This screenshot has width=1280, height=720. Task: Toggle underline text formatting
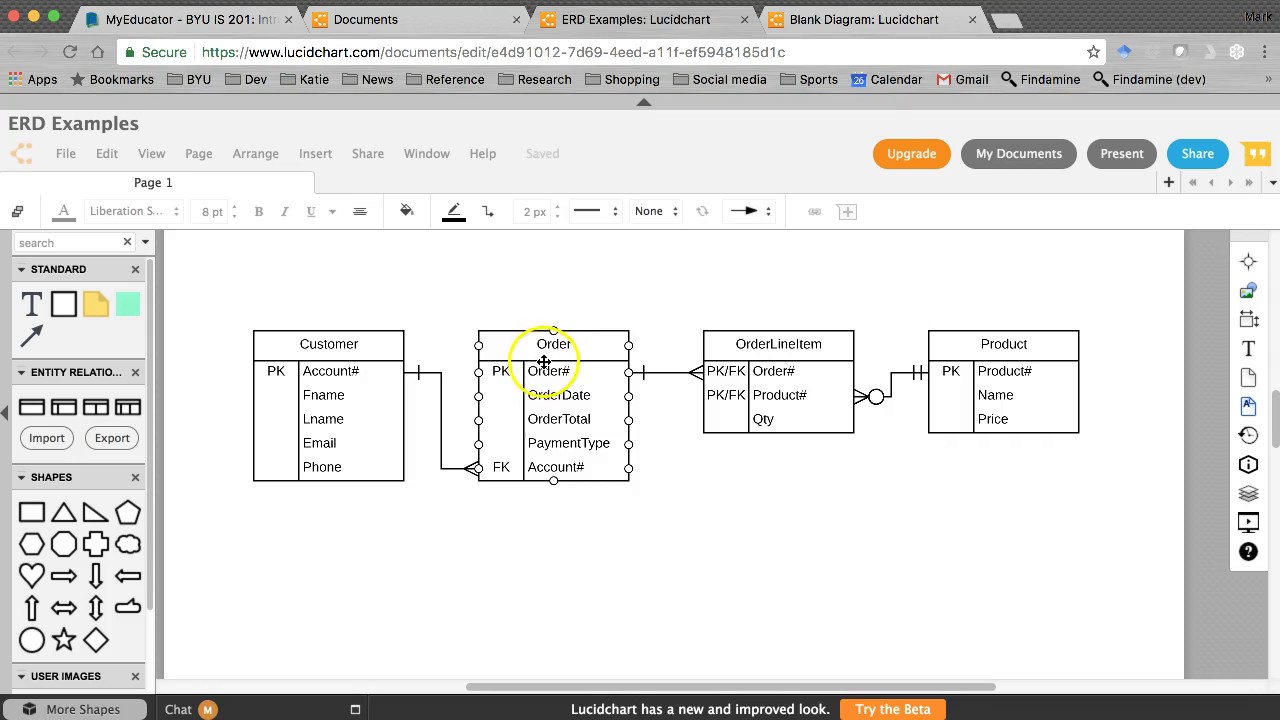click(311, 211)
